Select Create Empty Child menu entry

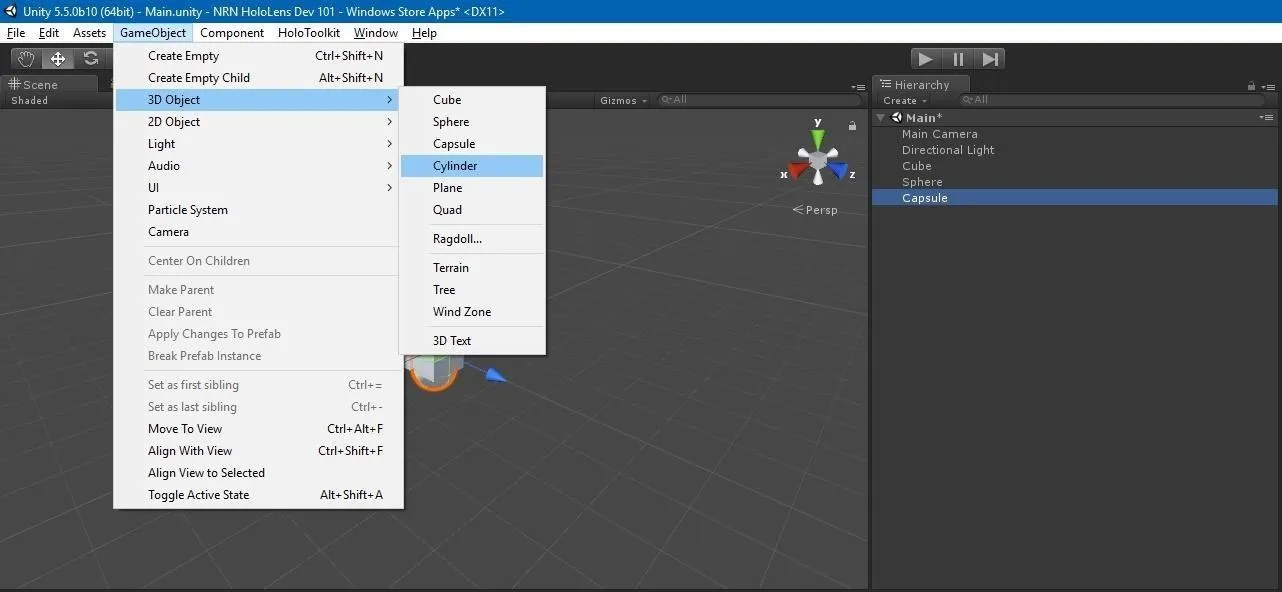(258, 78)
